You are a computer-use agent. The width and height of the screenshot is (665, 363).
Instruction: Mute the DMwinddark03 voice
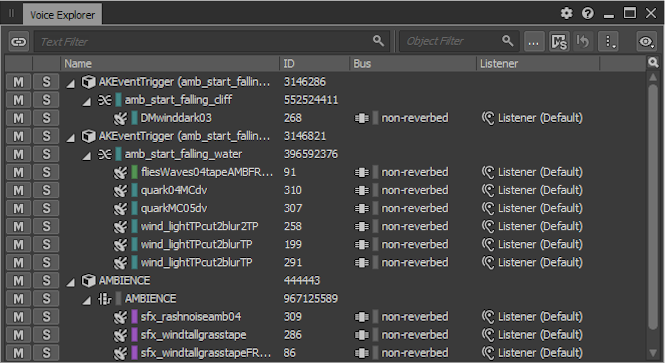point(18,118)
